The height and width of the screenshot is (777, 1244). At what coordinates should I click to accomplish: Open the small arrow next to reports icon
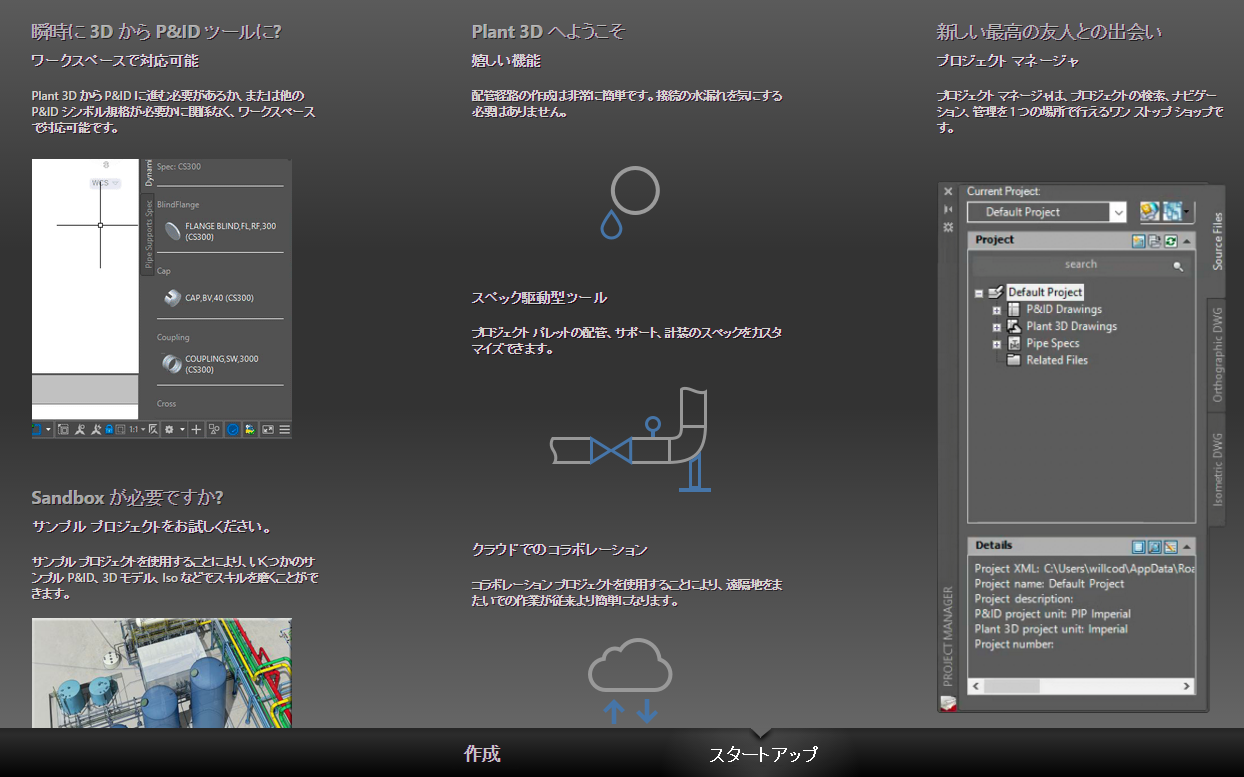(x=1186, y=211)
